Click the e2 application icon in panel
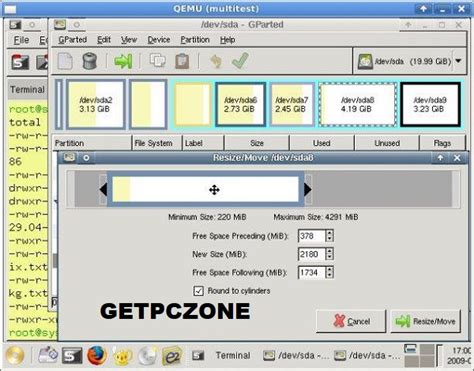 172,356
